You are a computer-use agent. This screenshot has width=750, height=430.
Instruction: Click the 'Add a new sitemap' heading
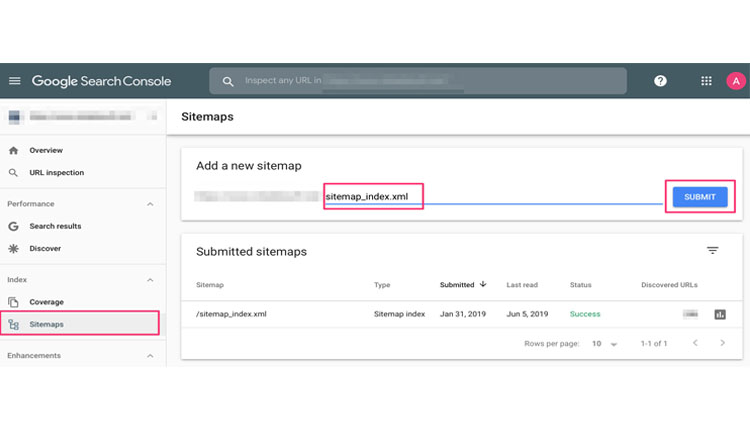[249, 166]
